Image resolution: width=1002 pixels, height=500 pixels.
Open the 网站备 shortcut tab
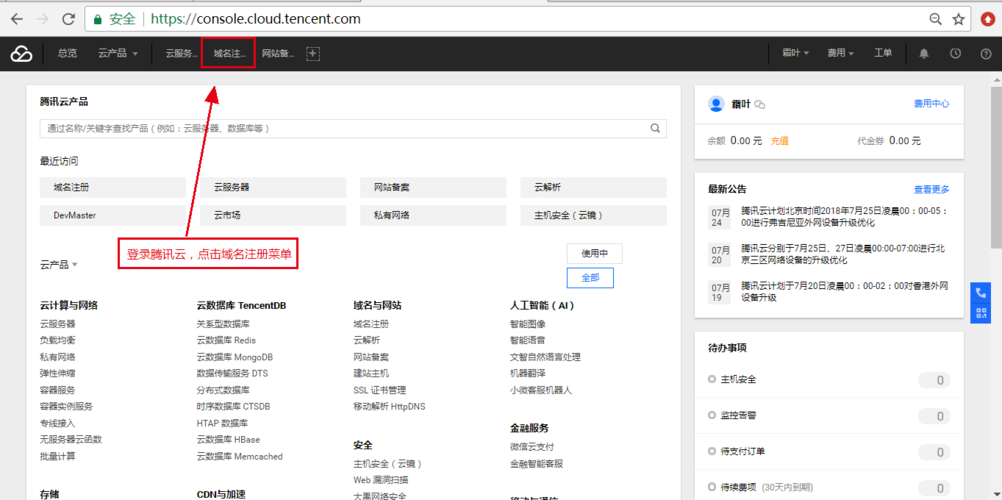279,54
